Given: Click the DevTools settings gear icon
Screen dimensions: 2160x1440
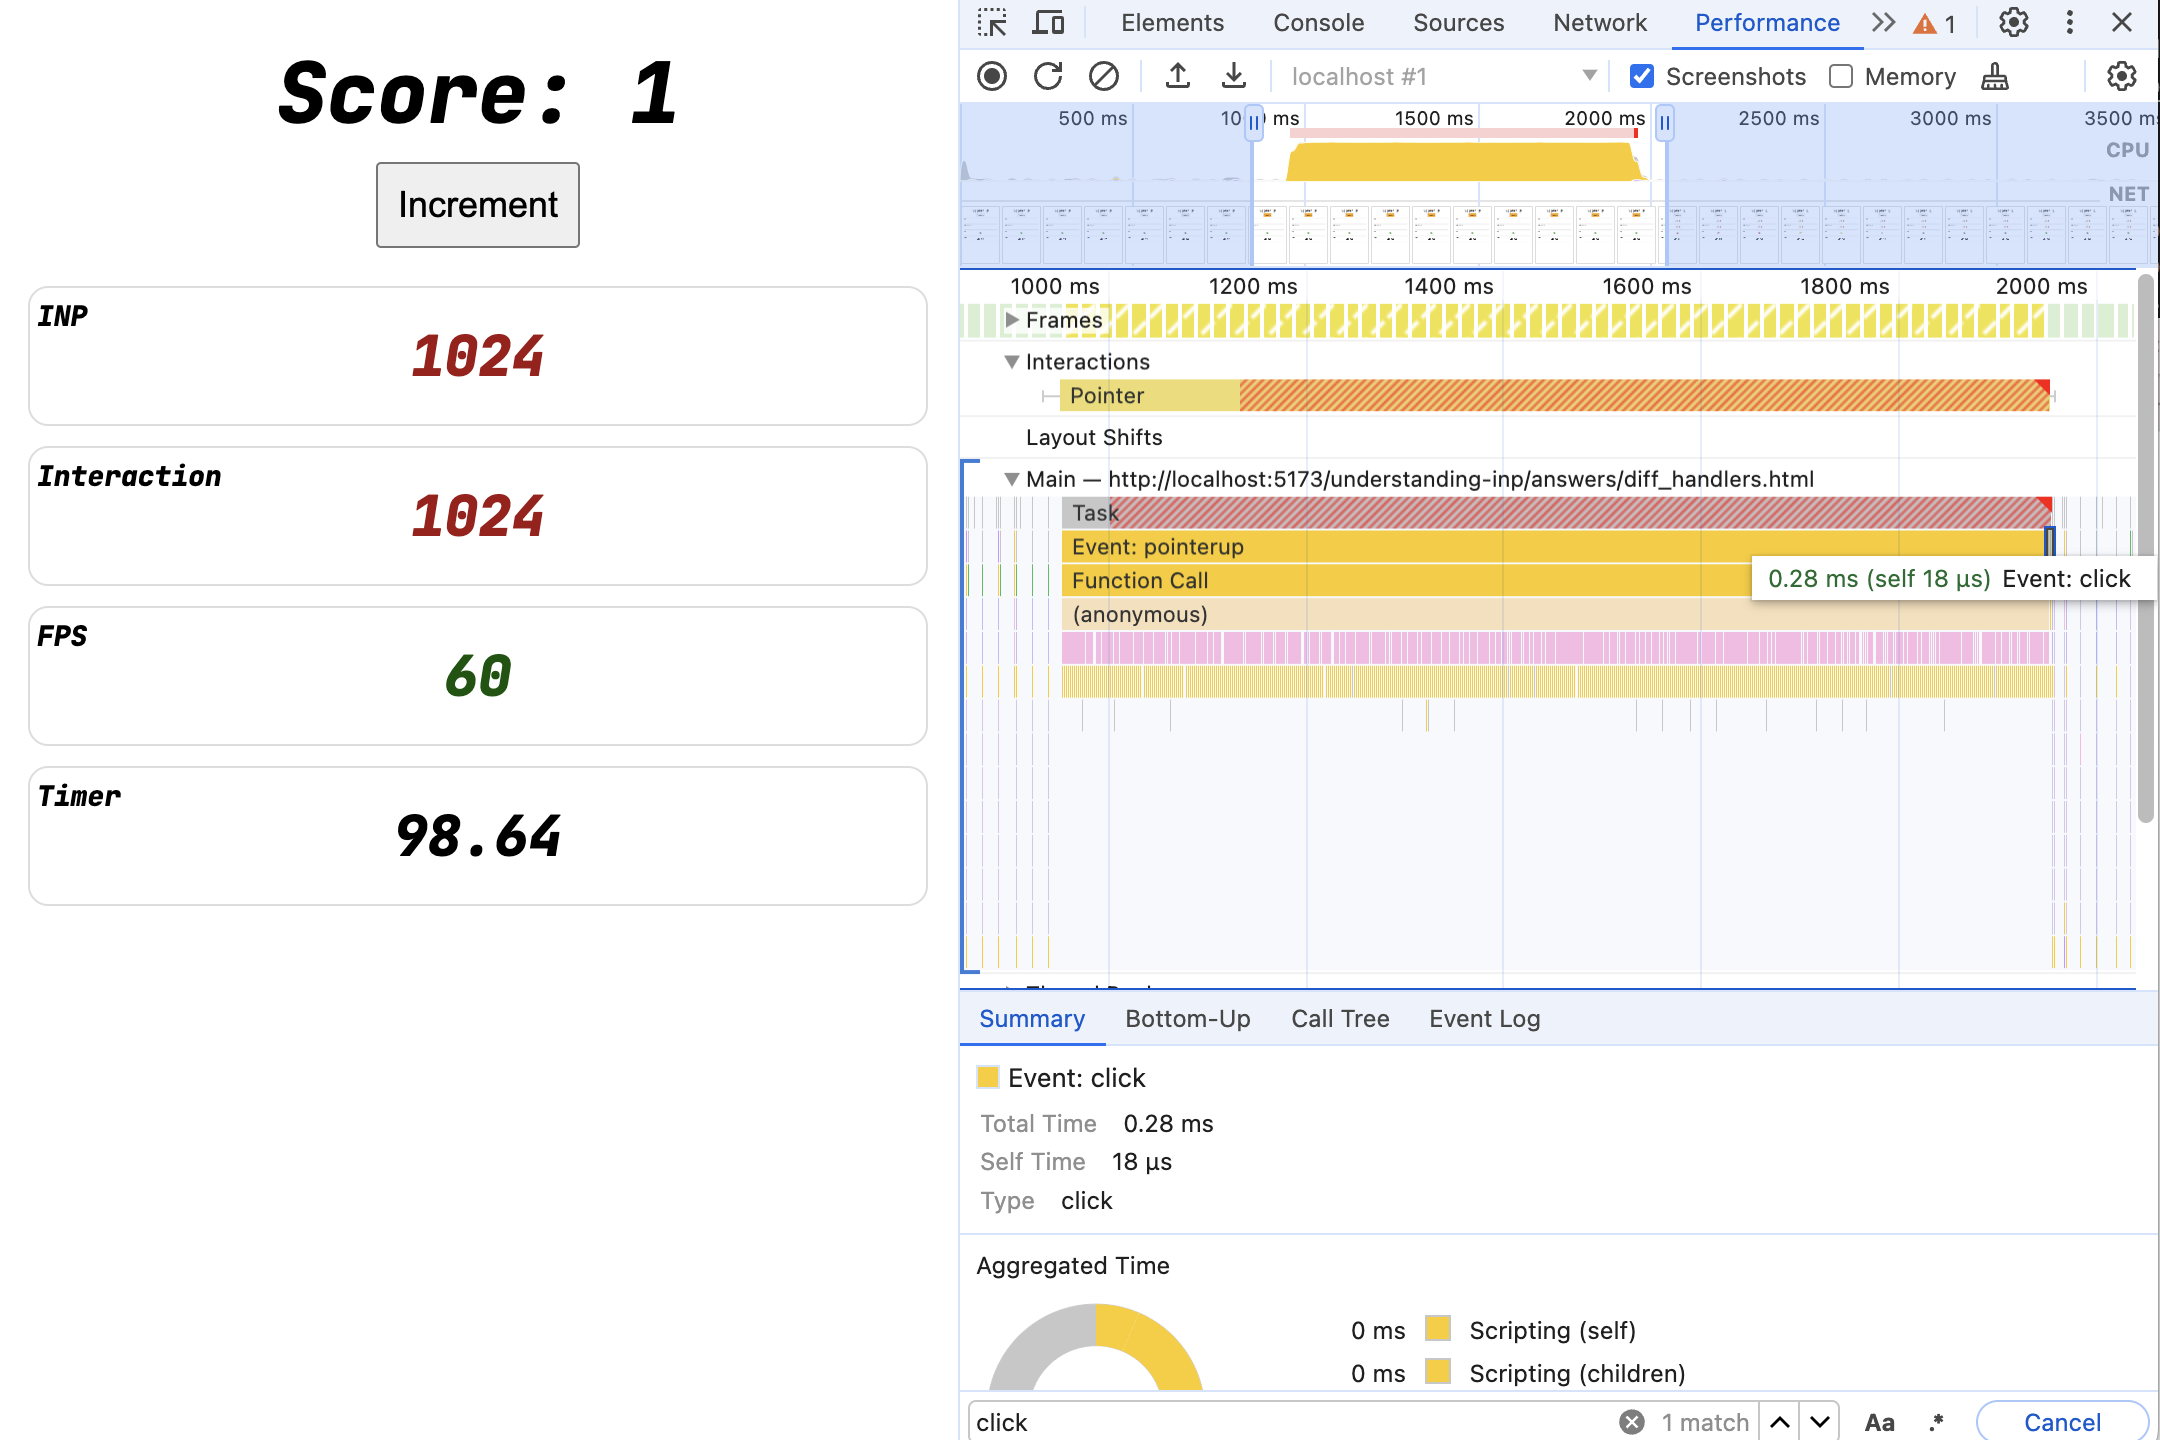Looking at the screenshot, I should 2014,22.
